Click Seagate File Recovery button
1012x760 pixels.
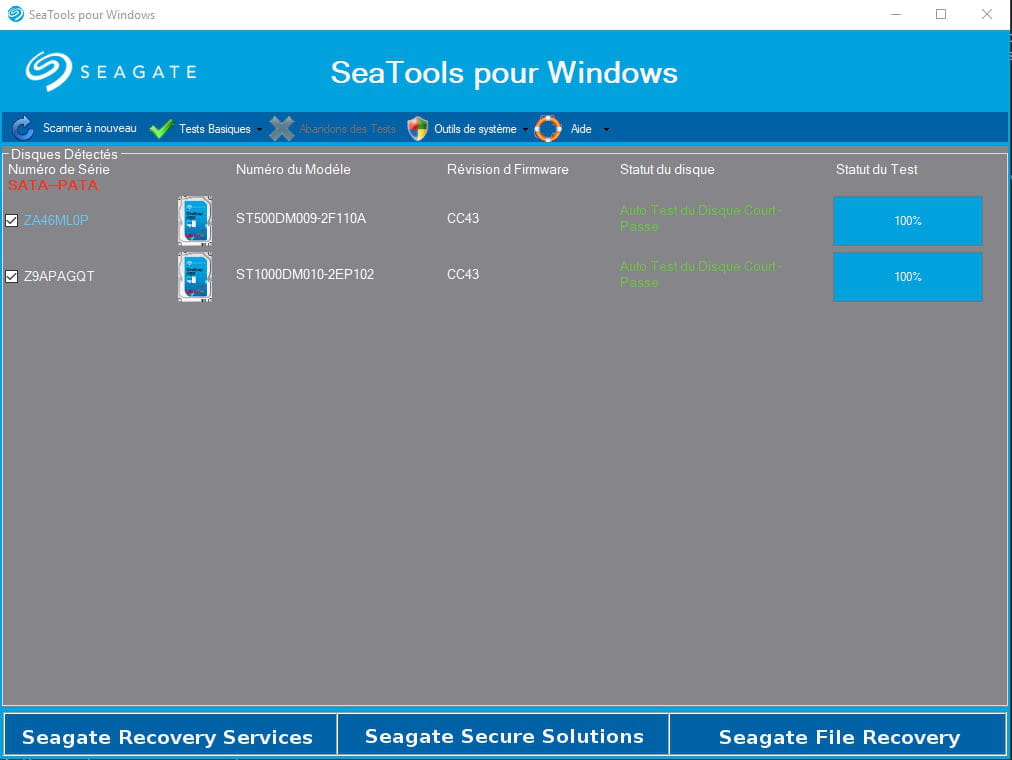click(x=838, y=737)
